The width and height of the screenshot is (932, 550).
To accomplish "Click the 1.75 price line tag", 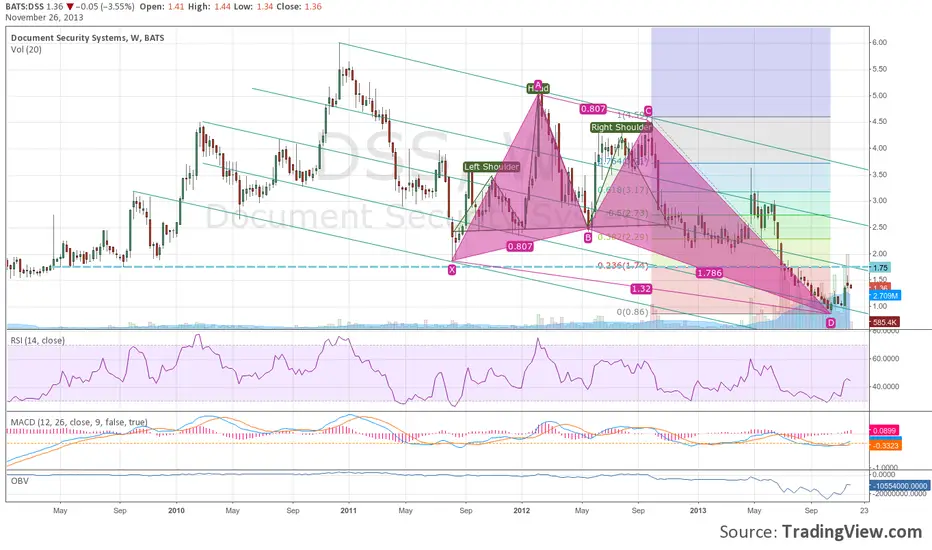I will 880,268.
